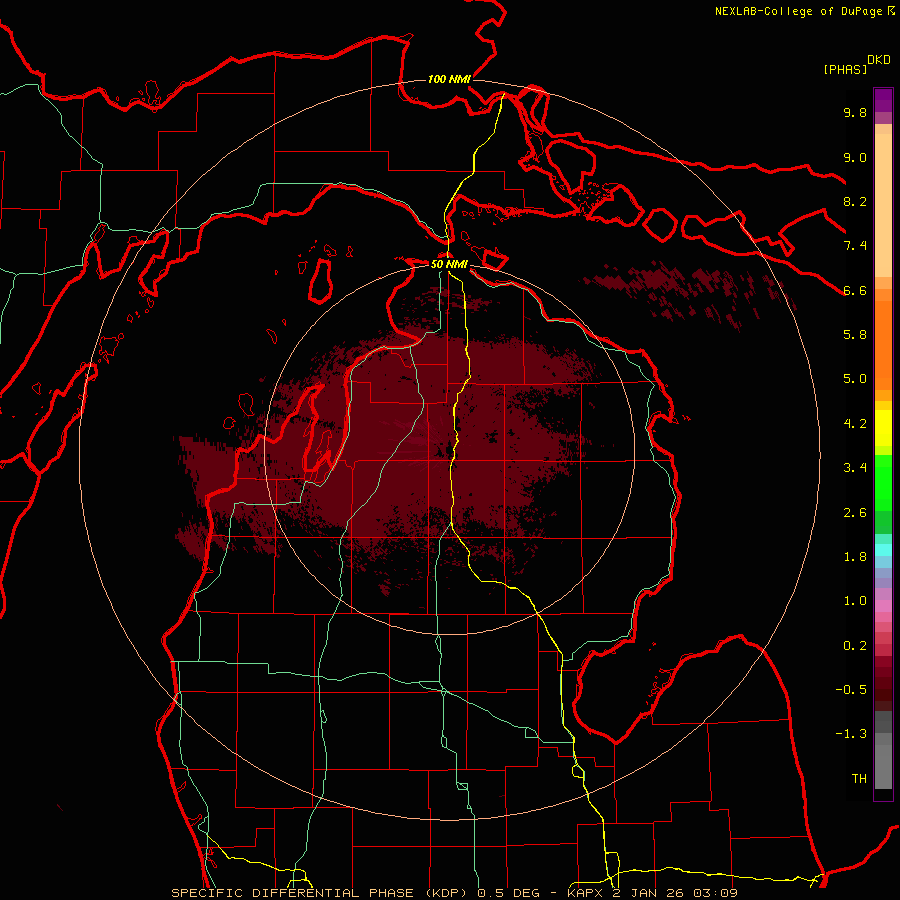The image size is (900, 900).
Task: Click the 2.6 value on the scale
Action: [x=855, y=513]
